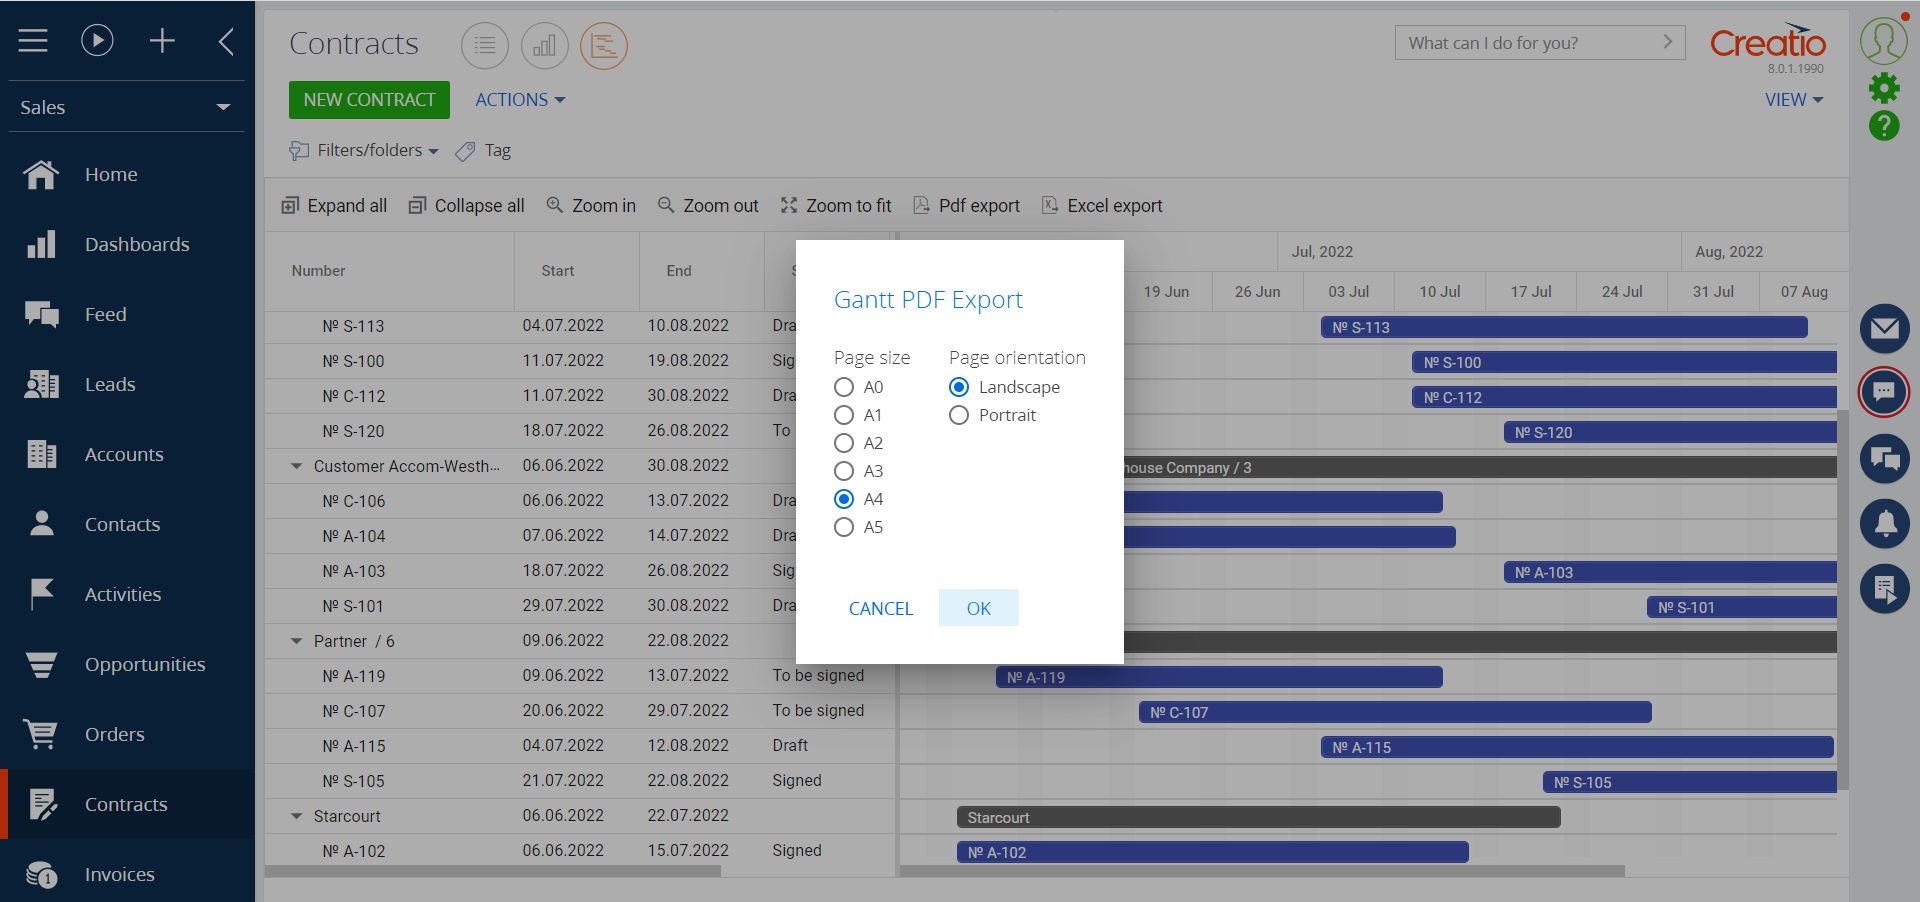Screen dimensions: 1920x902
Task: Open system designer settings gear
Action: 1884,87
